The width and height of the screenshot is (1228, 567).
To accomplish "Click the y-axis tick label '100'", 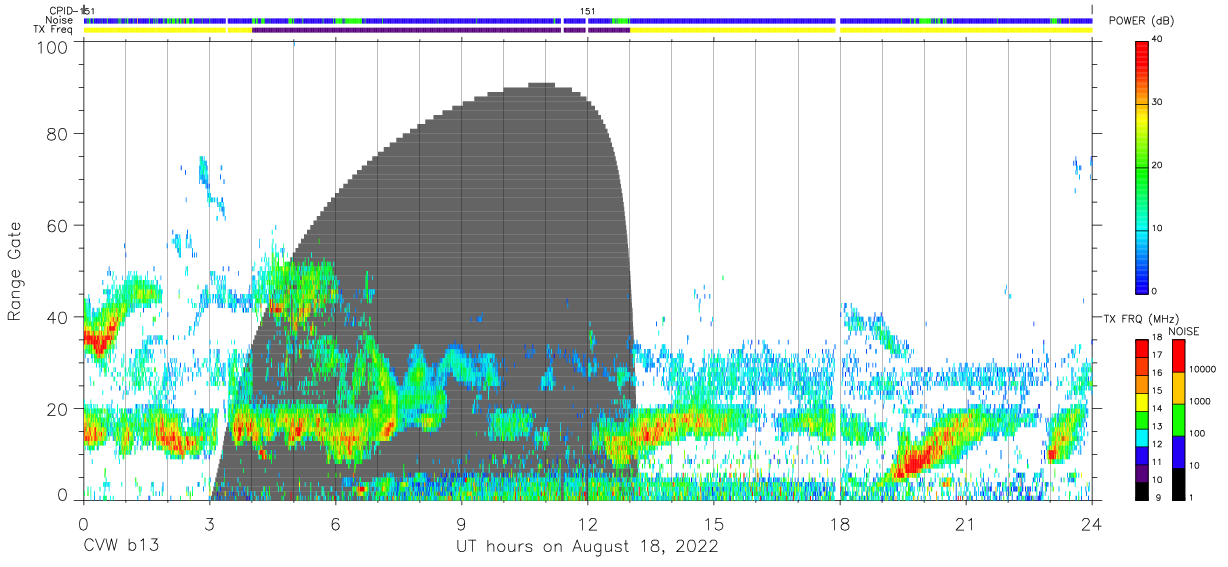I will click(54, 47).
